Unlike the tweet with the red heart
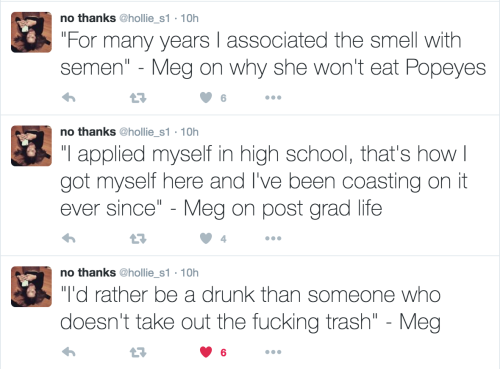The image size is (500, 369). 206,352
